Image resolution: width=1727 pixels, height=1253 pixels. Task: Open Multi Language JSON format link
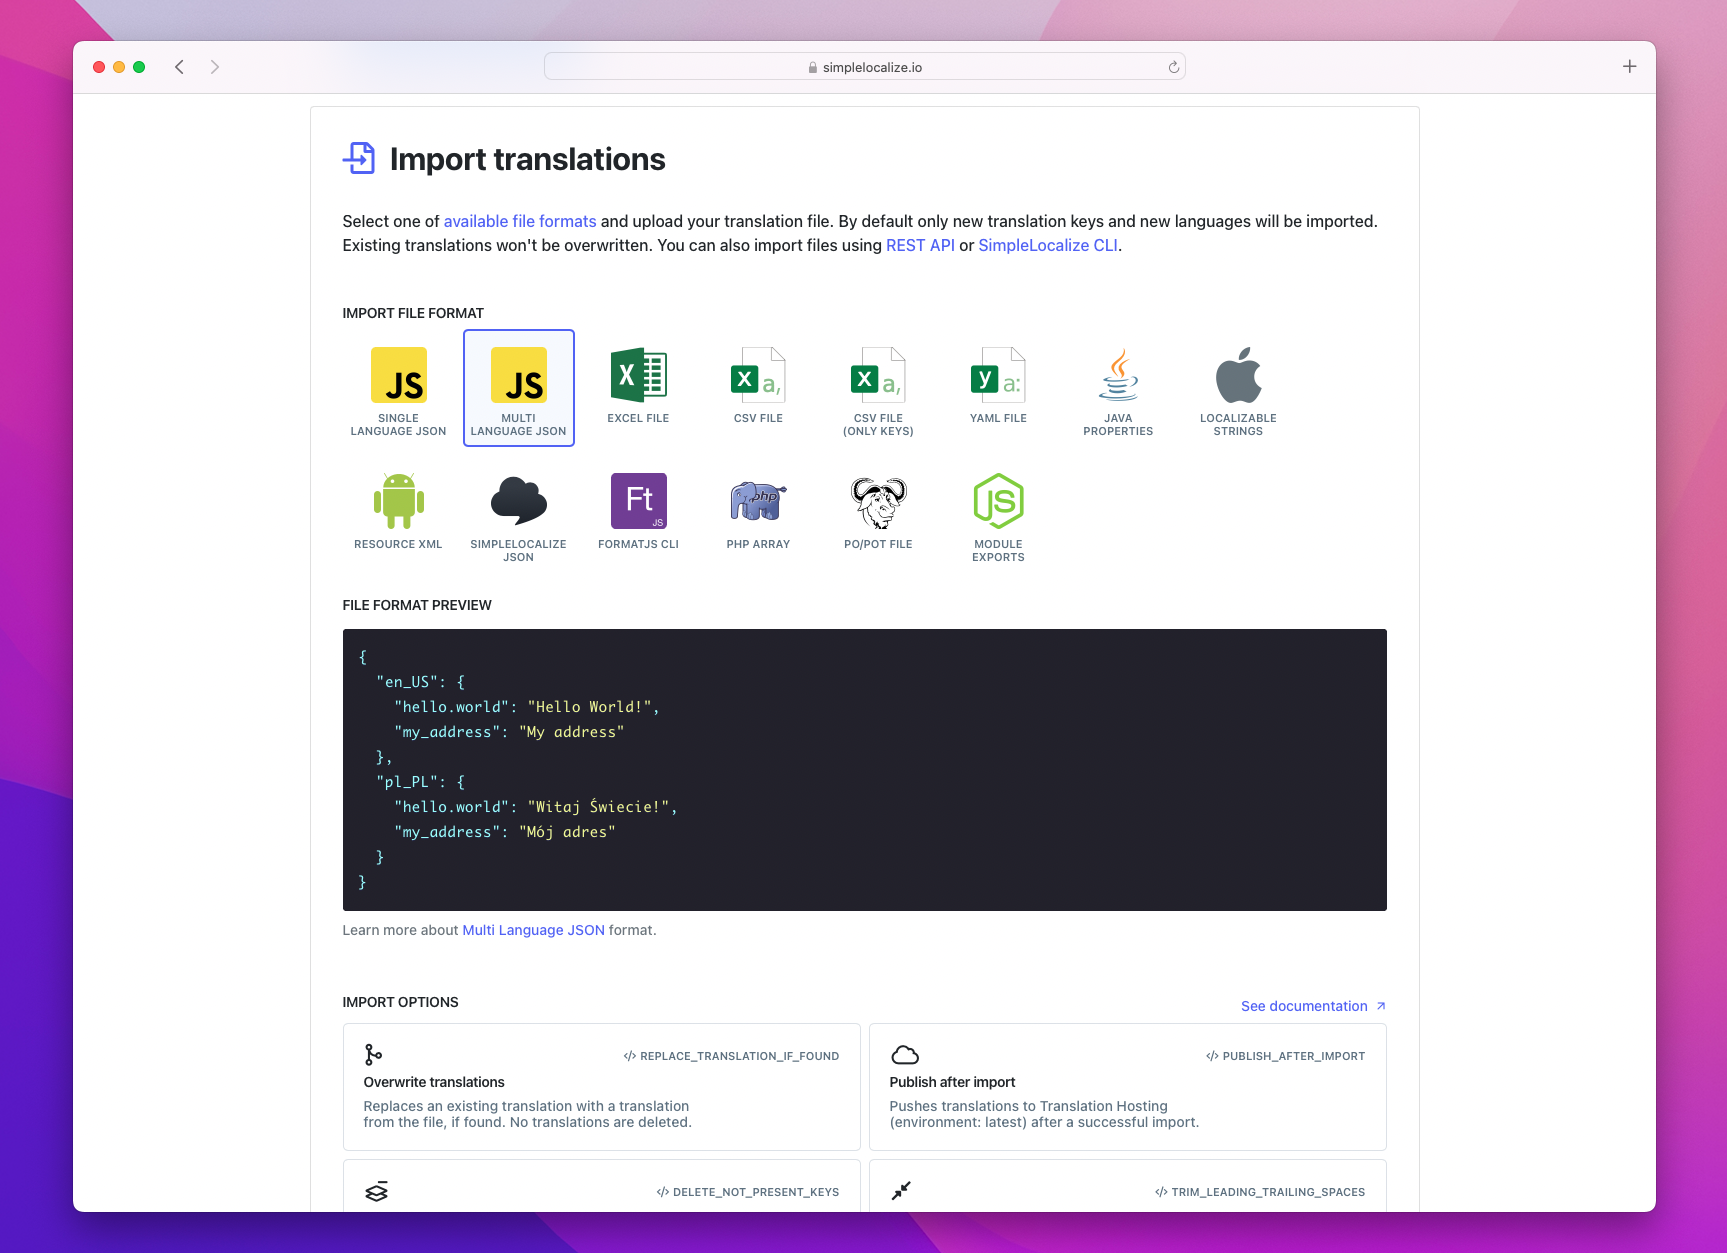[533, 930]
